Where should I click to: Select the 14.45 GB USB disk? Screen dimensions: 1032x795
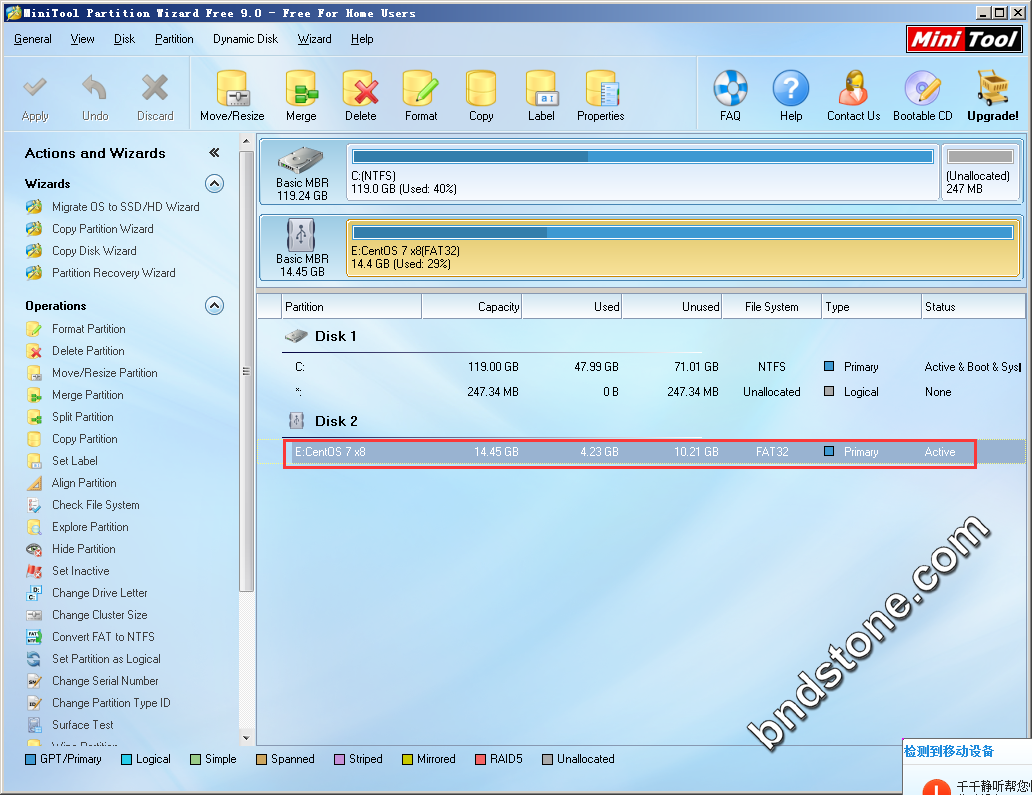[x=302, y=248]
